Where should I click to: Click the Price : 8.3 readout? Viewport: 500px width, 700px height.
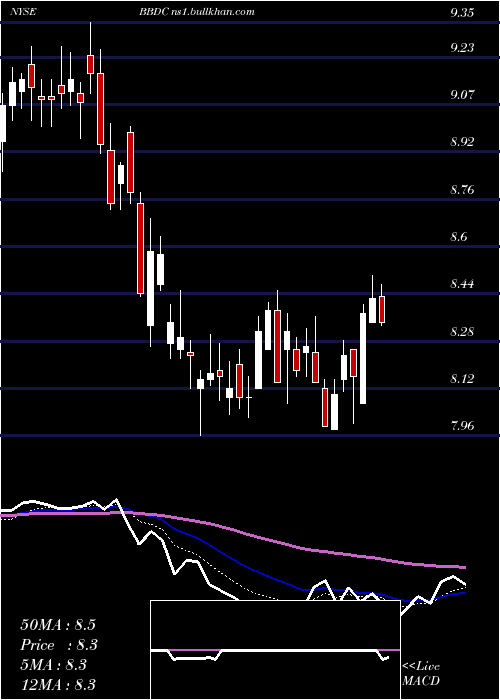tap(59, 645)
